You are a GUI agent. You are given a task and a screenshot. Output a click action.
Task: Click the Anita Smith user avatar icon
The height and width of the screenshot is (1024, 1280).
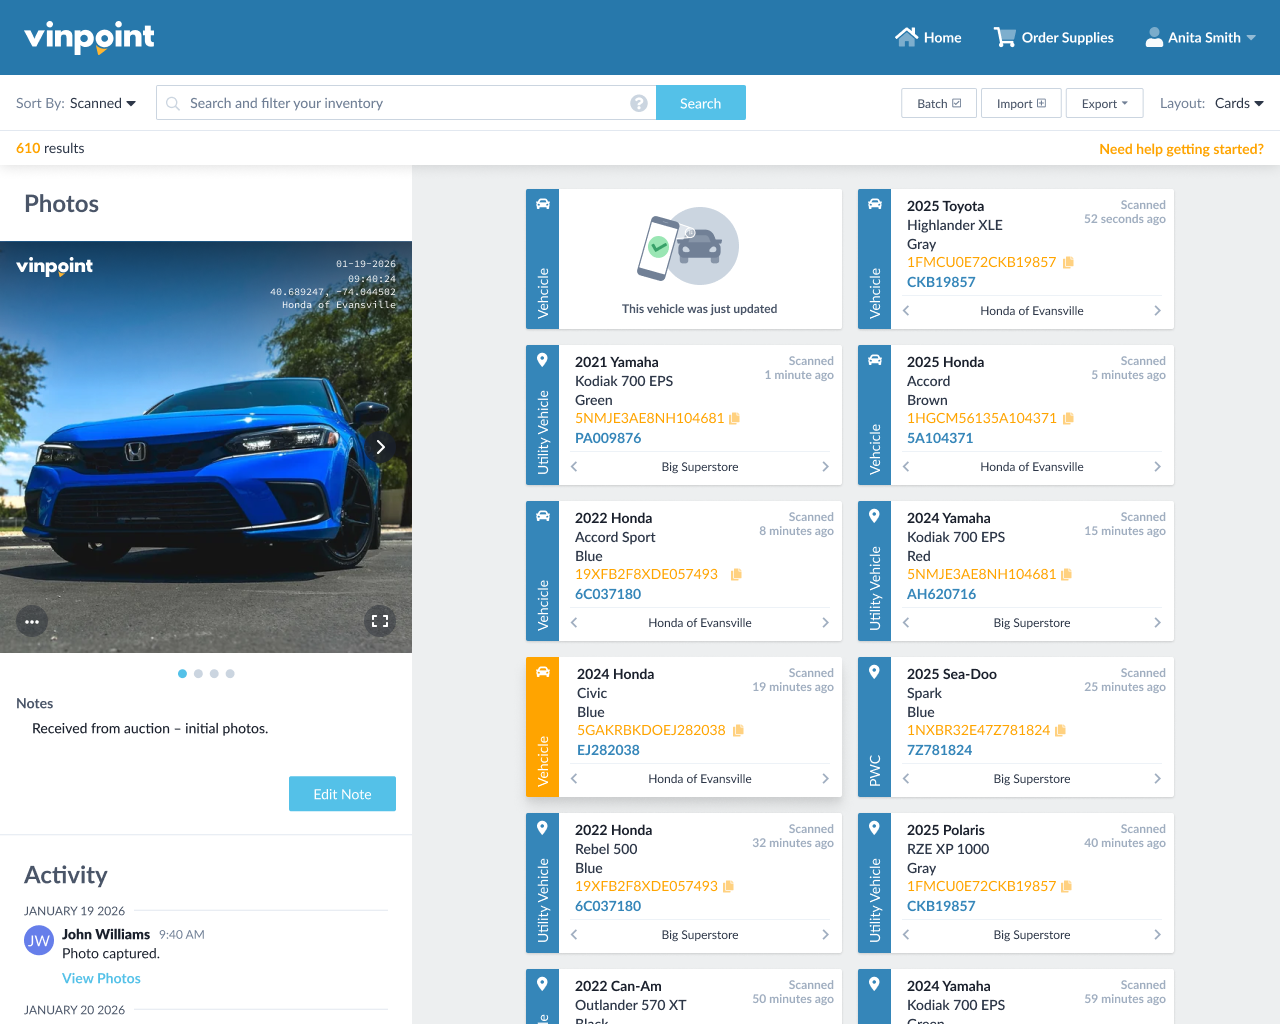[x=1154, y=37]
